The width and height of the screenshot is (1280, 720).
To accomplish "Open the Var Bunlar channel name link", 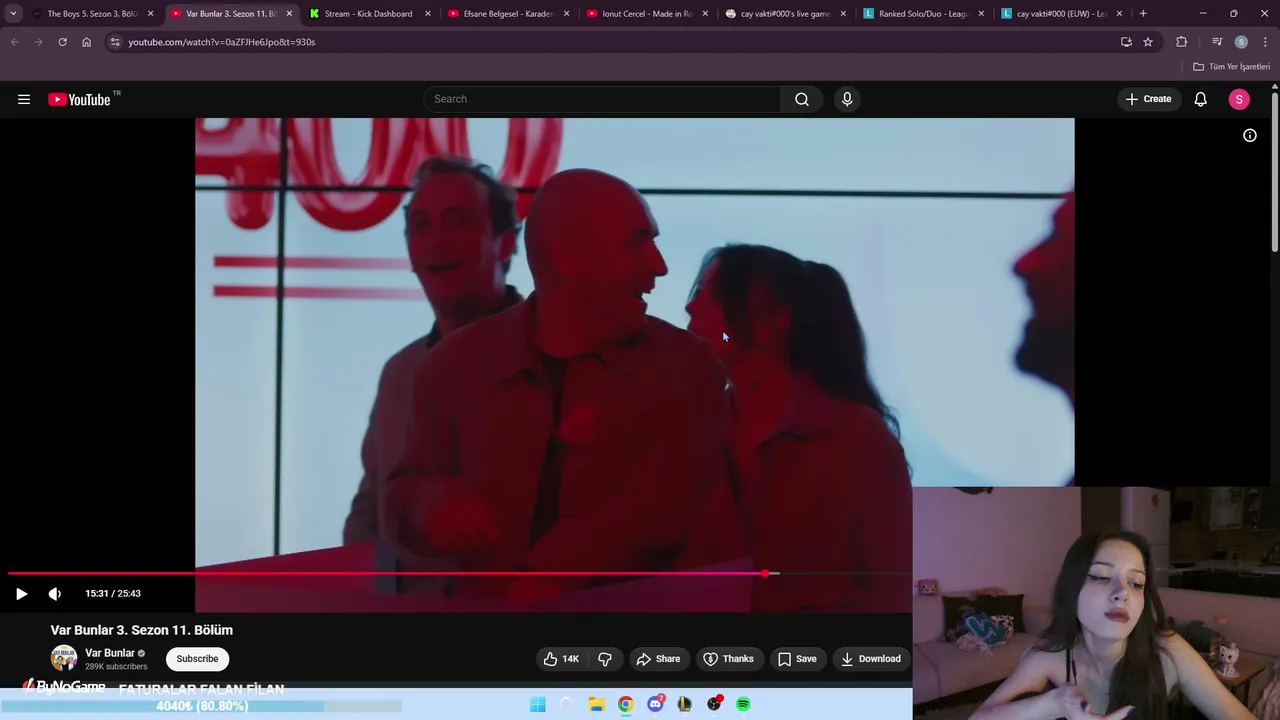I will coord(110,653).
